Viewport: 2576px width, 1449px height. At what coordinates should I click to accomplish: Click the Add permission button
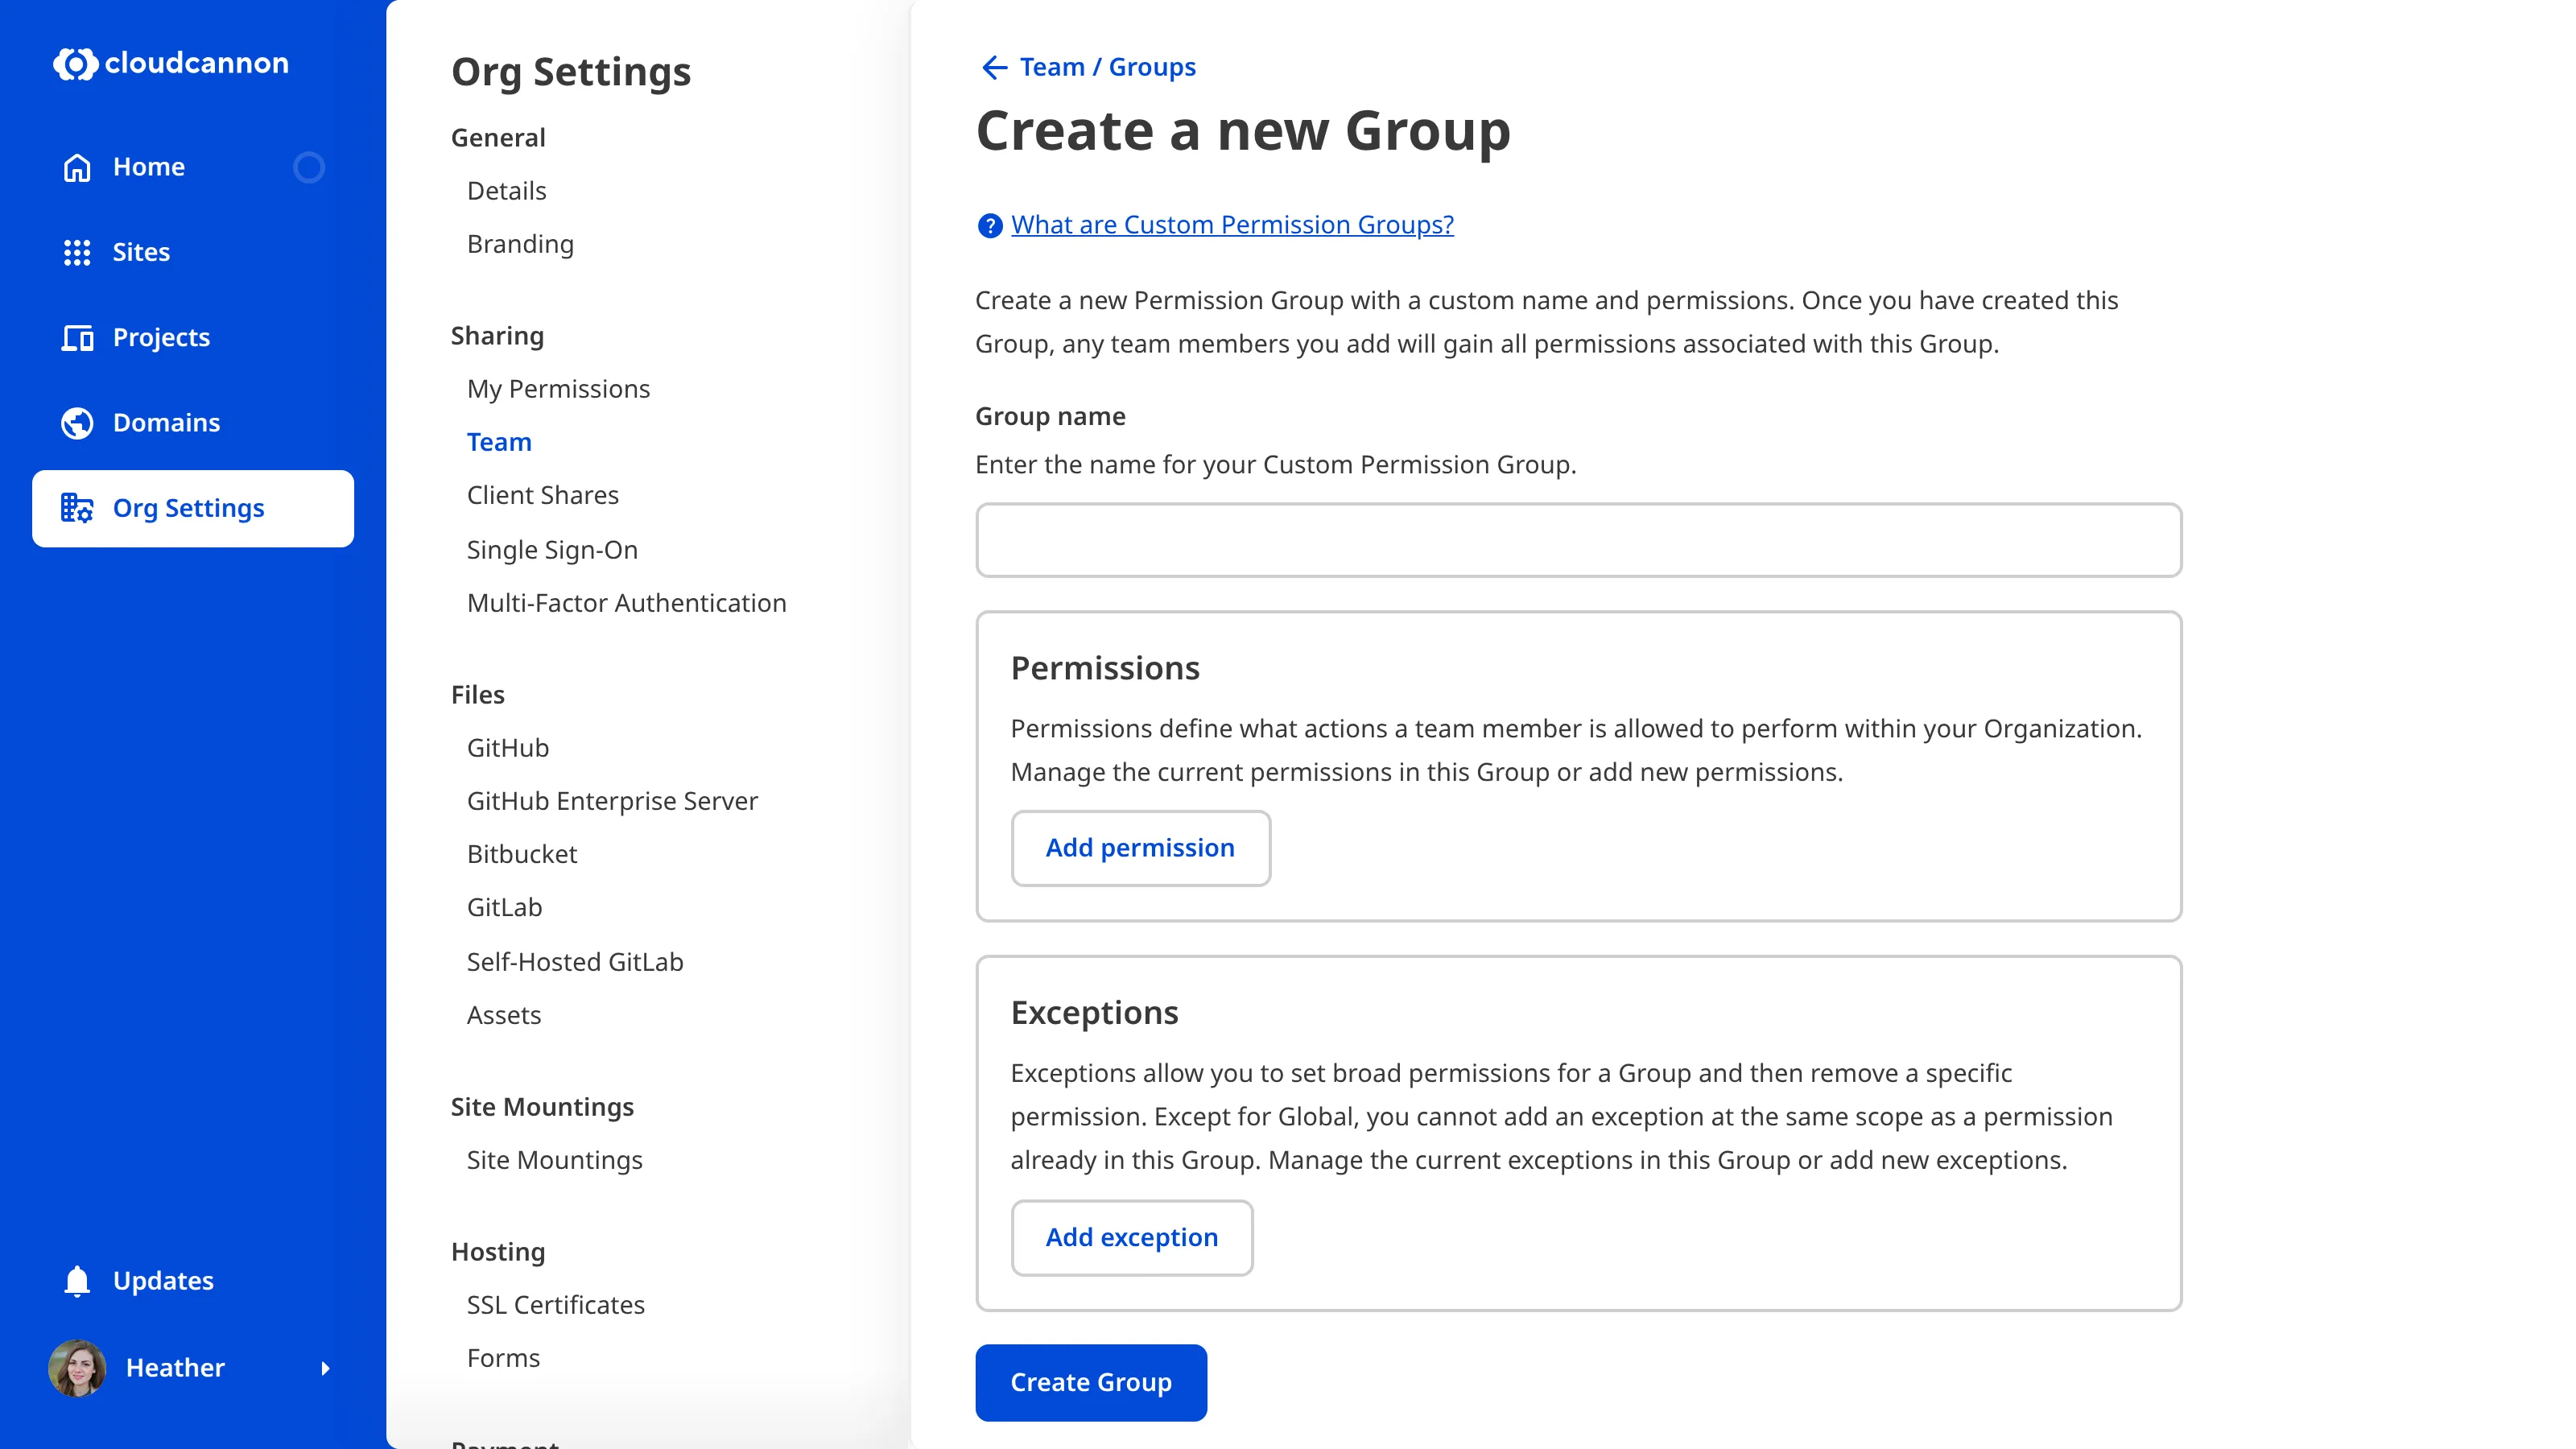tap(1141, 848)
